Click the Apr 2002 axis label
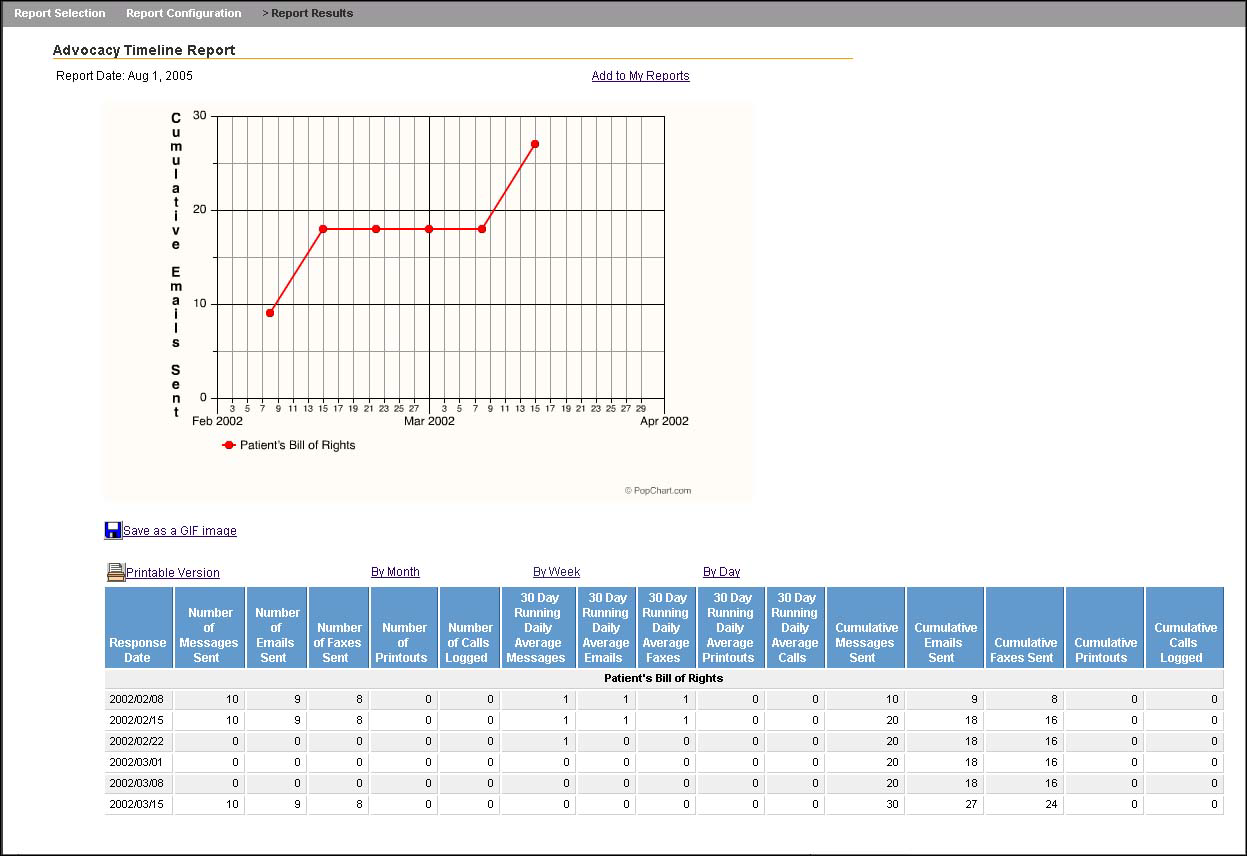This screenshot has height=856, width=1247. point(664,421)
